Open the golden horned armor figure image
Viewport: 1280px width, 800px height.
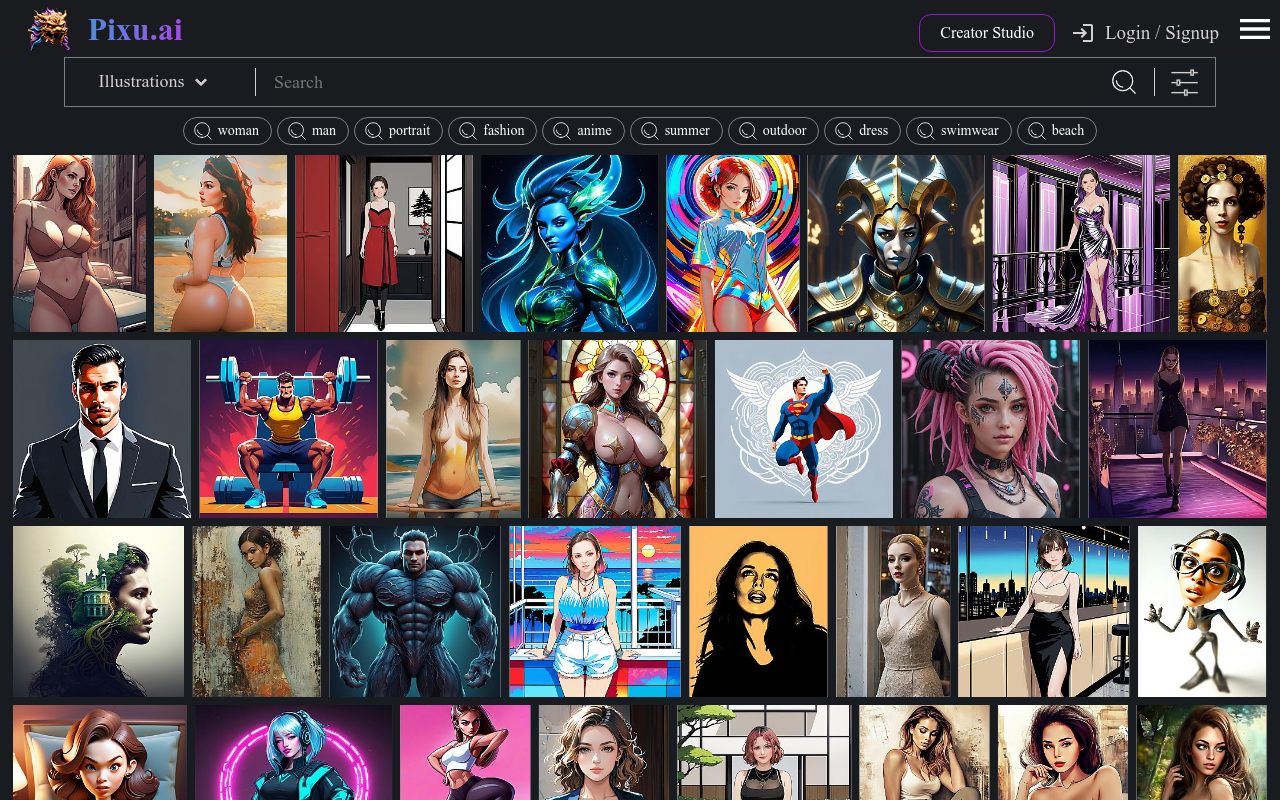click(x=896, y=243)
